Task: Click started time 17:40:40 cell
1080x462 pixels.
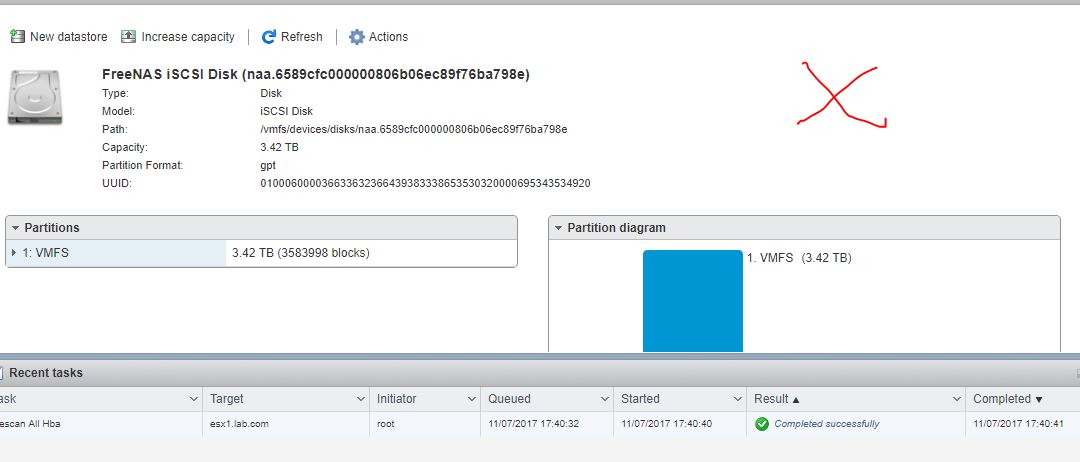Action: click(666, 424)
